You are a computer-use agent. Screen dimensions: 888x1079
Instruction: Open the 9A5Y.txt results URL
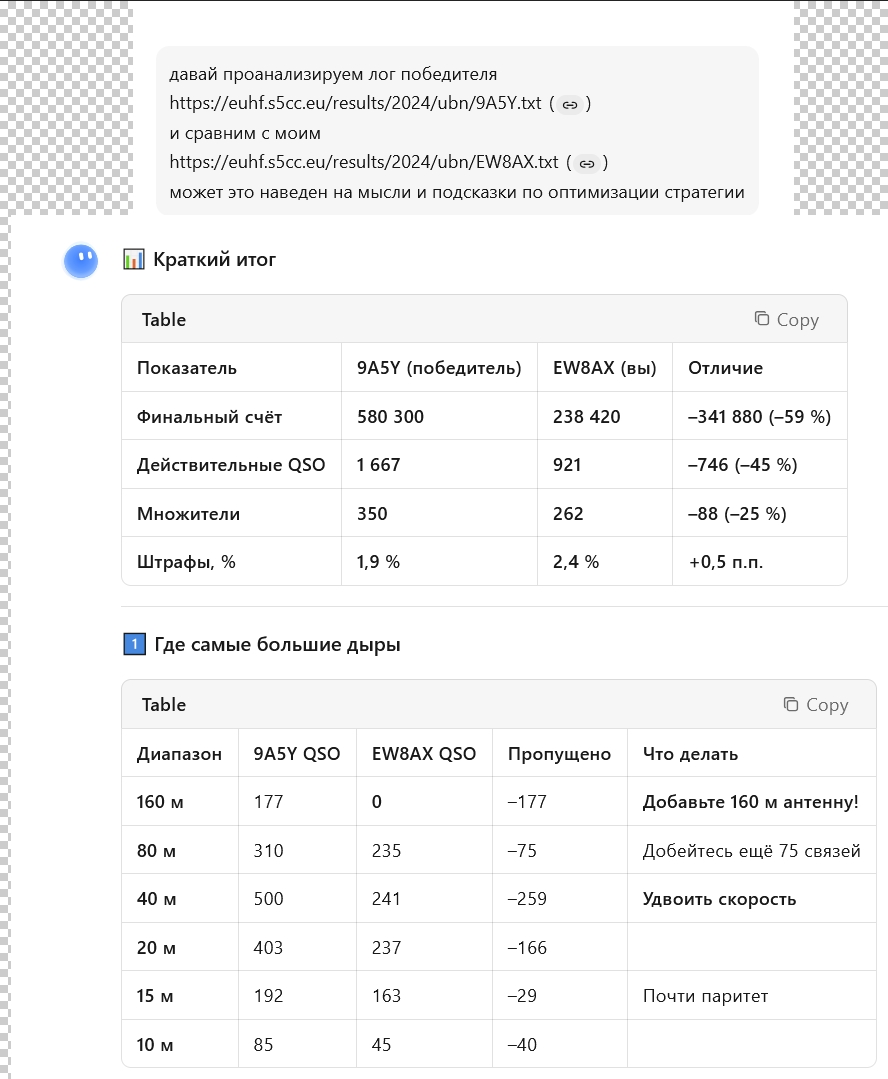tap(355, 104)
